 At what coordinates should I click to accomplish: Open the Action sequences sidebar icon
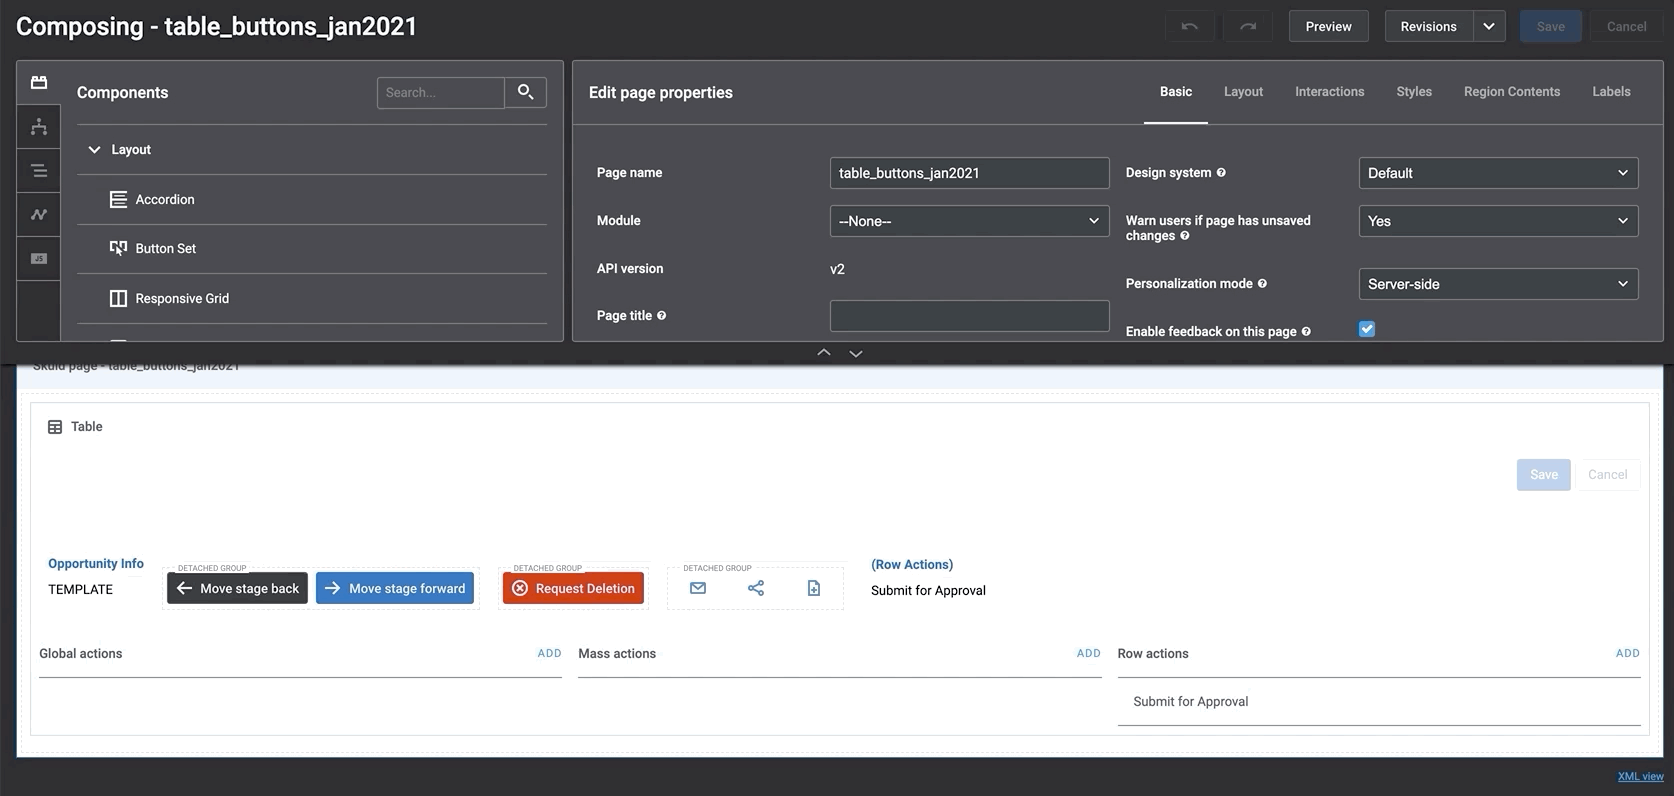(39, 214)
